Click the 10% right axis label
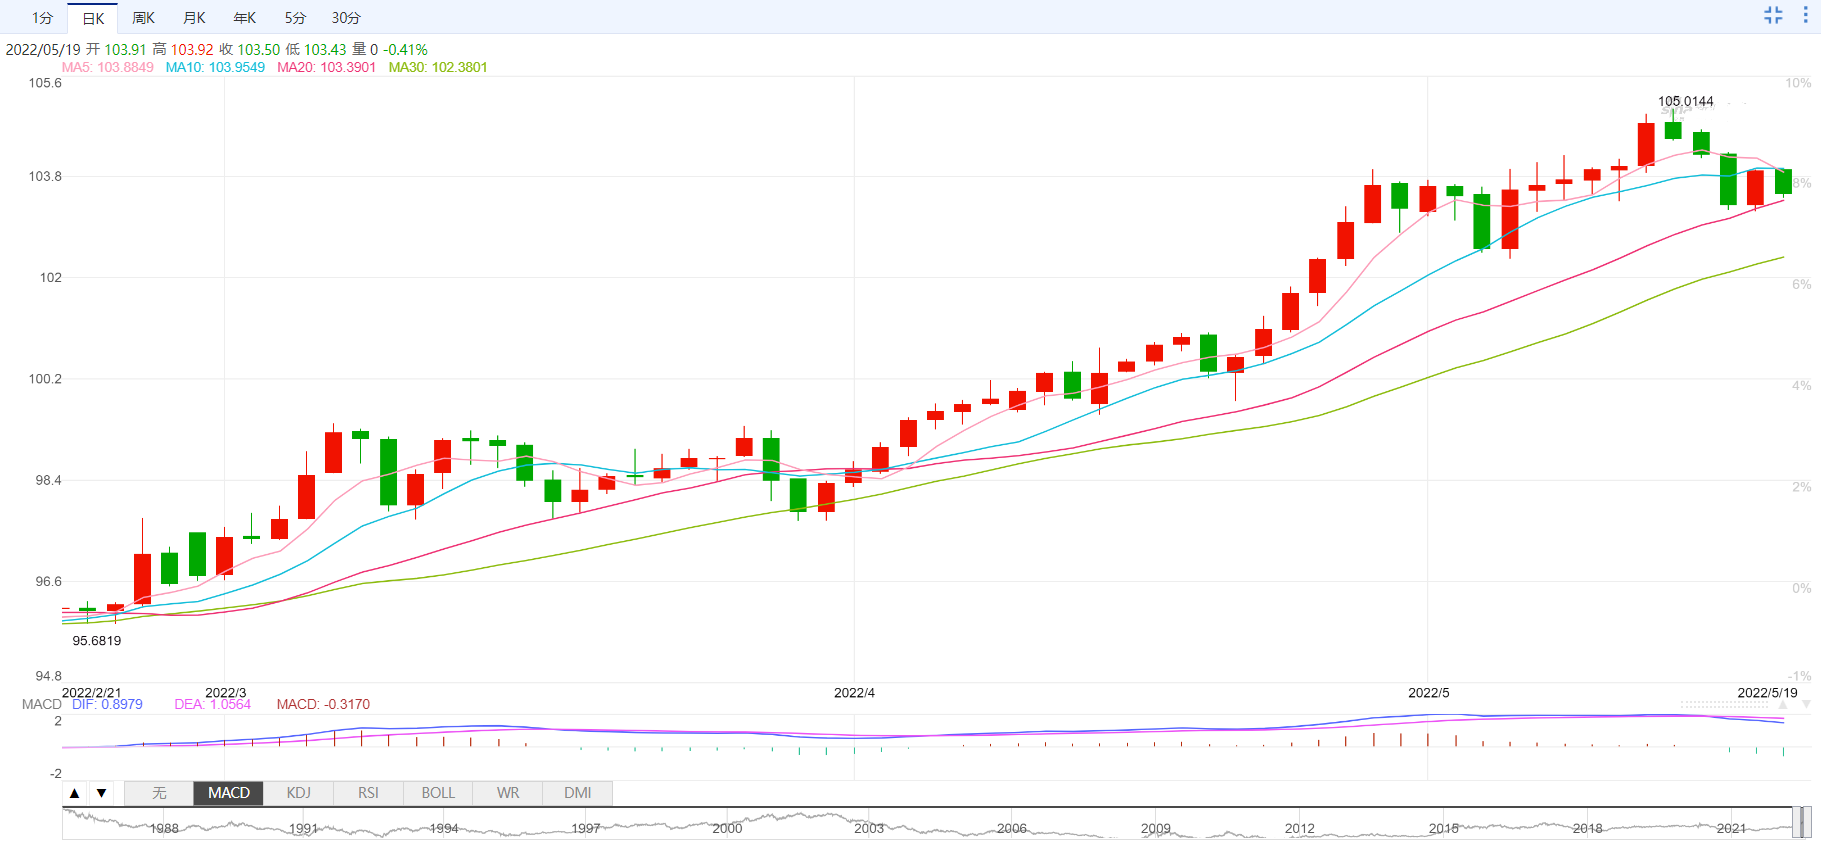The image size is (1821, 859). 1798,83
